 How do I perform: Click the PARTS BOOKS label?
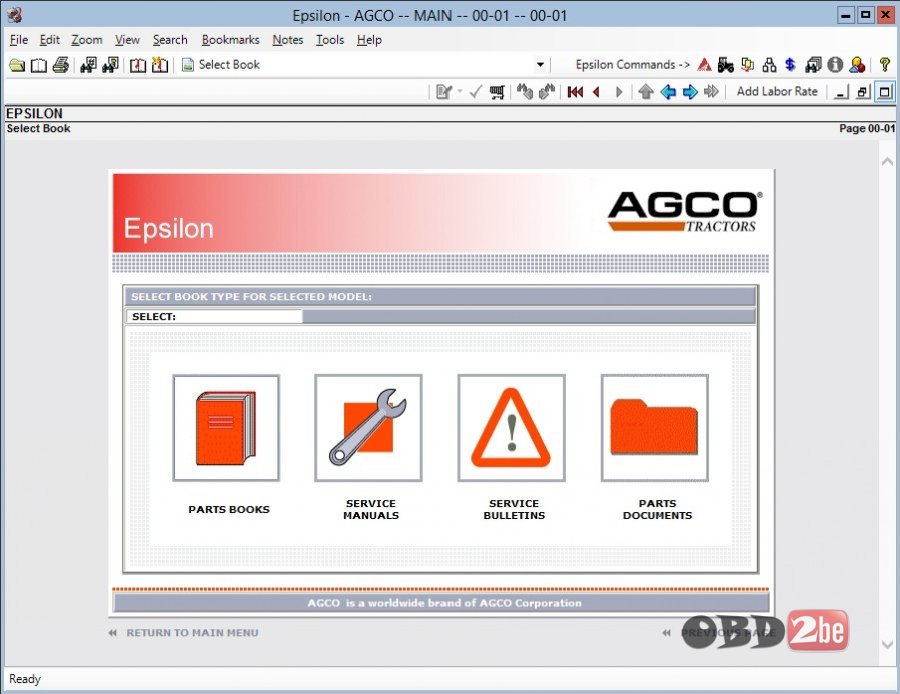pyautogui.click(x=228, y=509)
